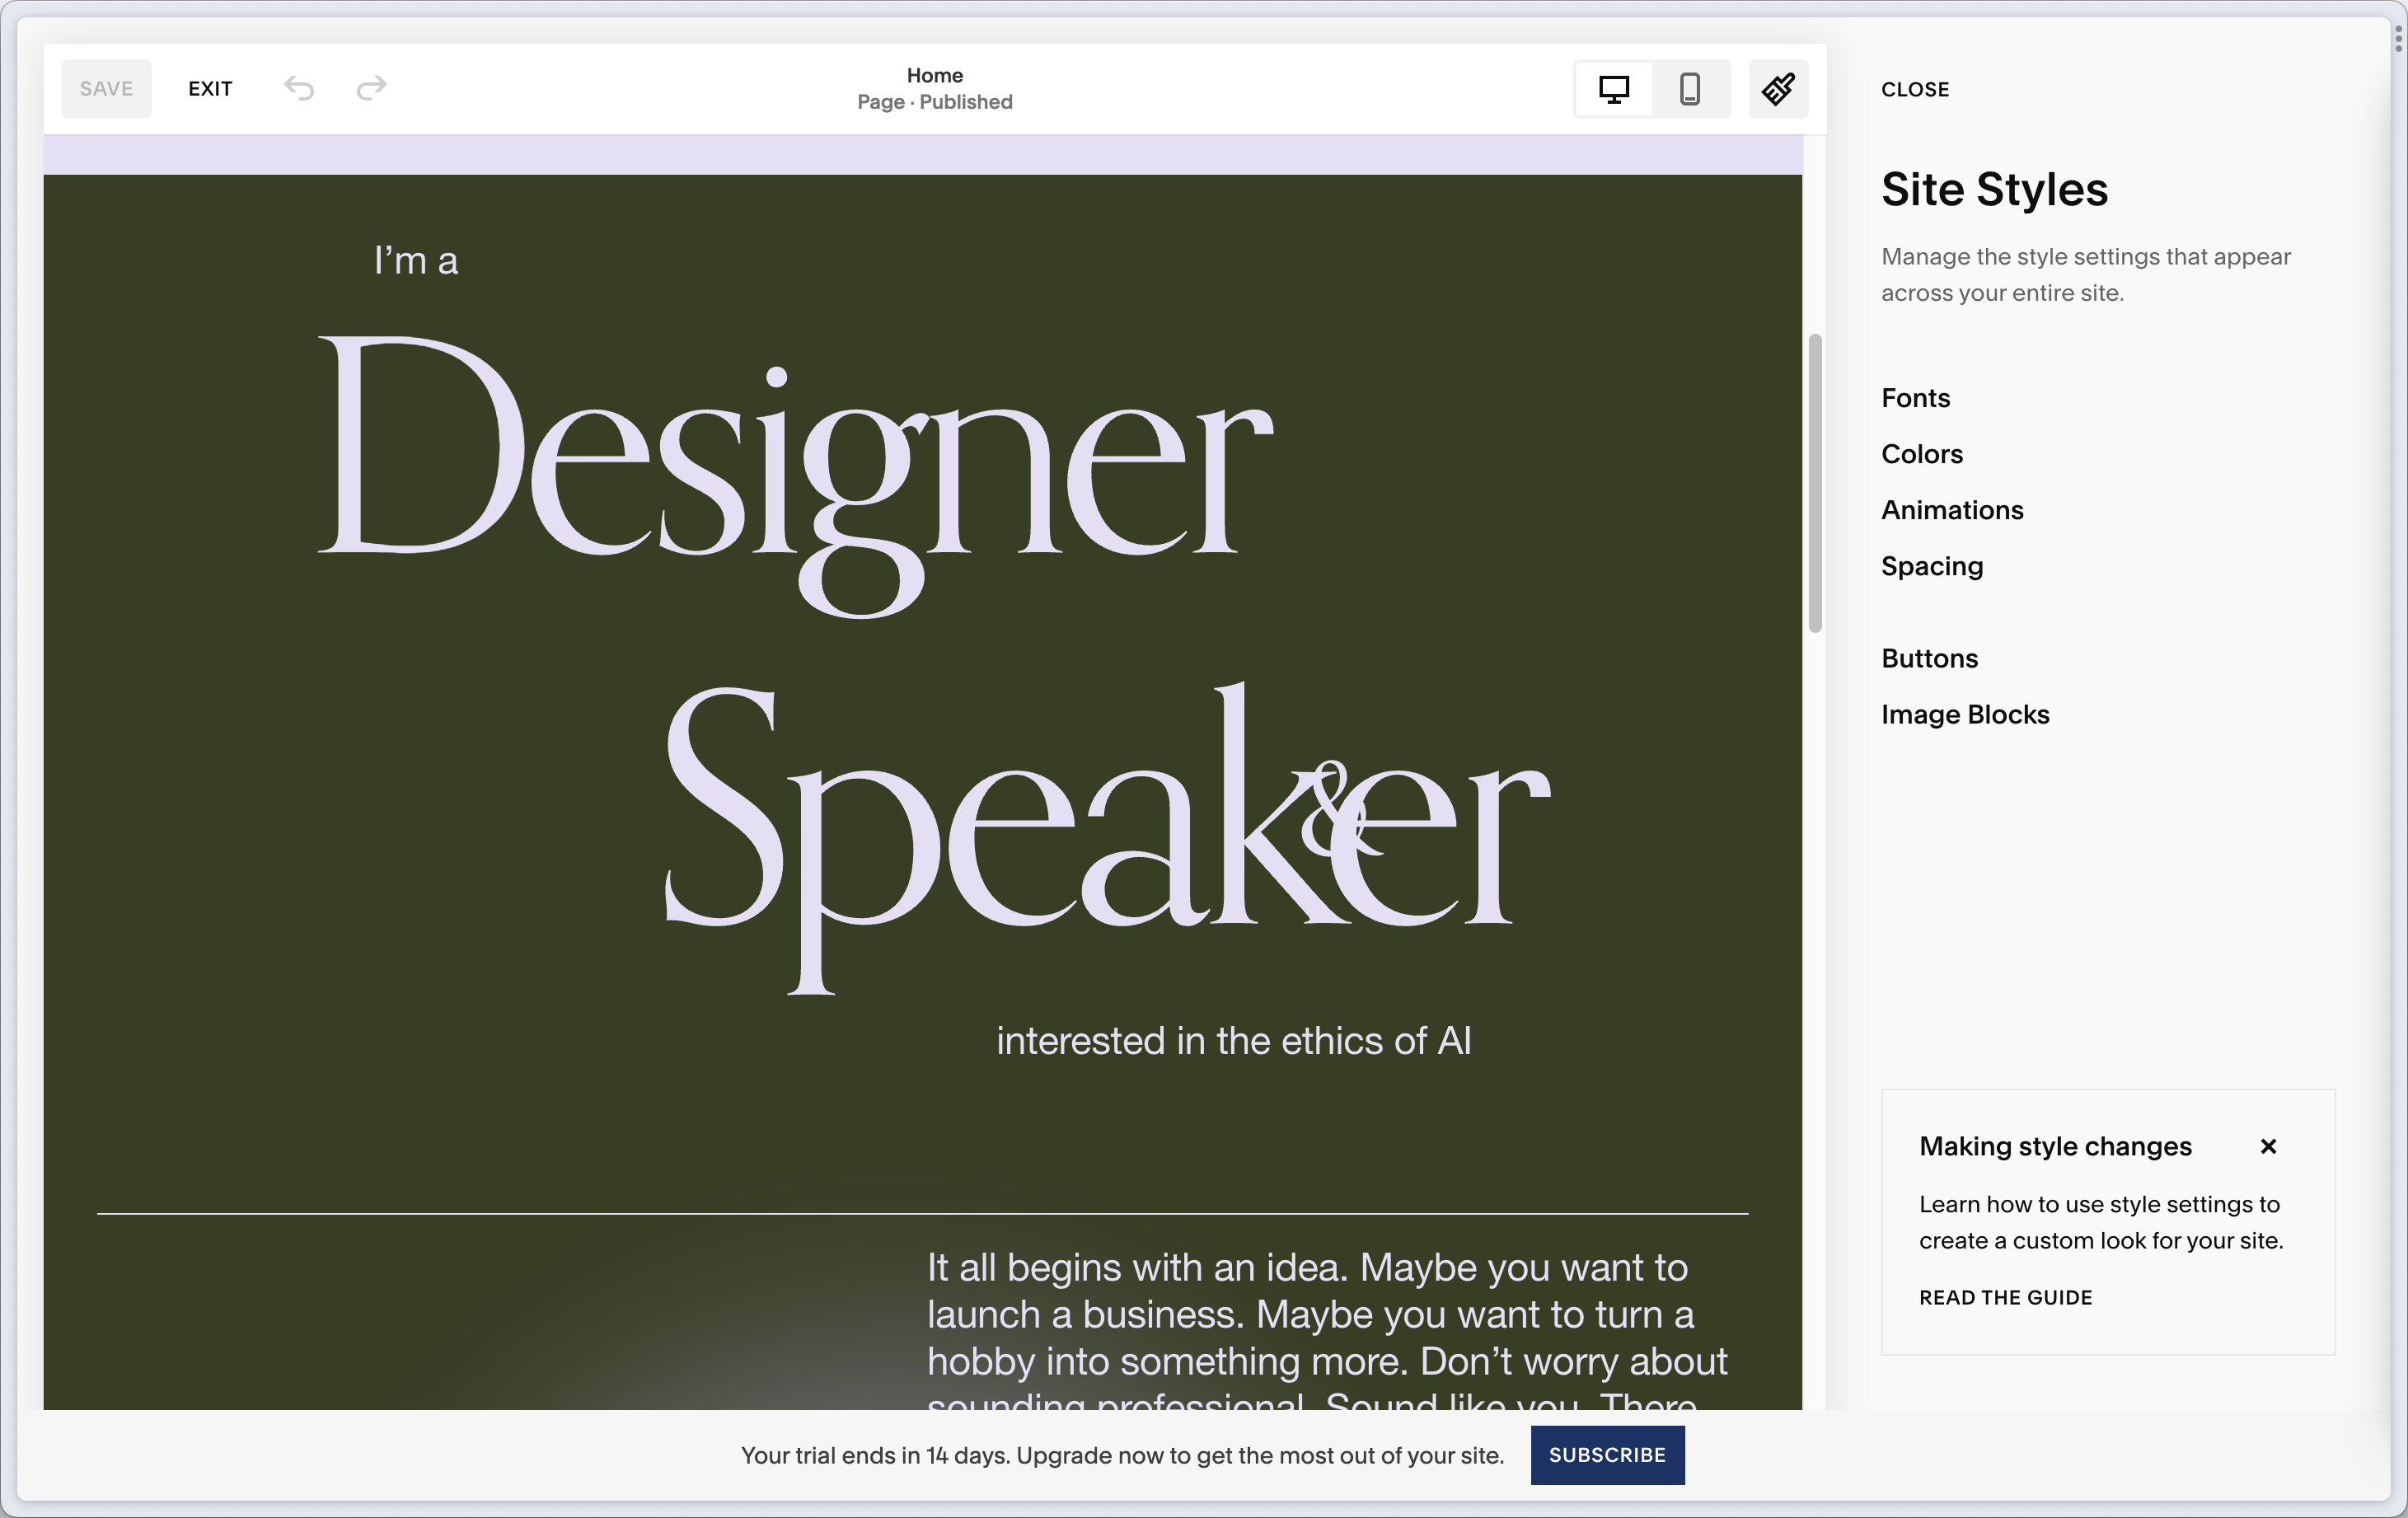Open the Image Blocks settings
Viewport: 2408px width, 1518px height.
point(1964,714)
